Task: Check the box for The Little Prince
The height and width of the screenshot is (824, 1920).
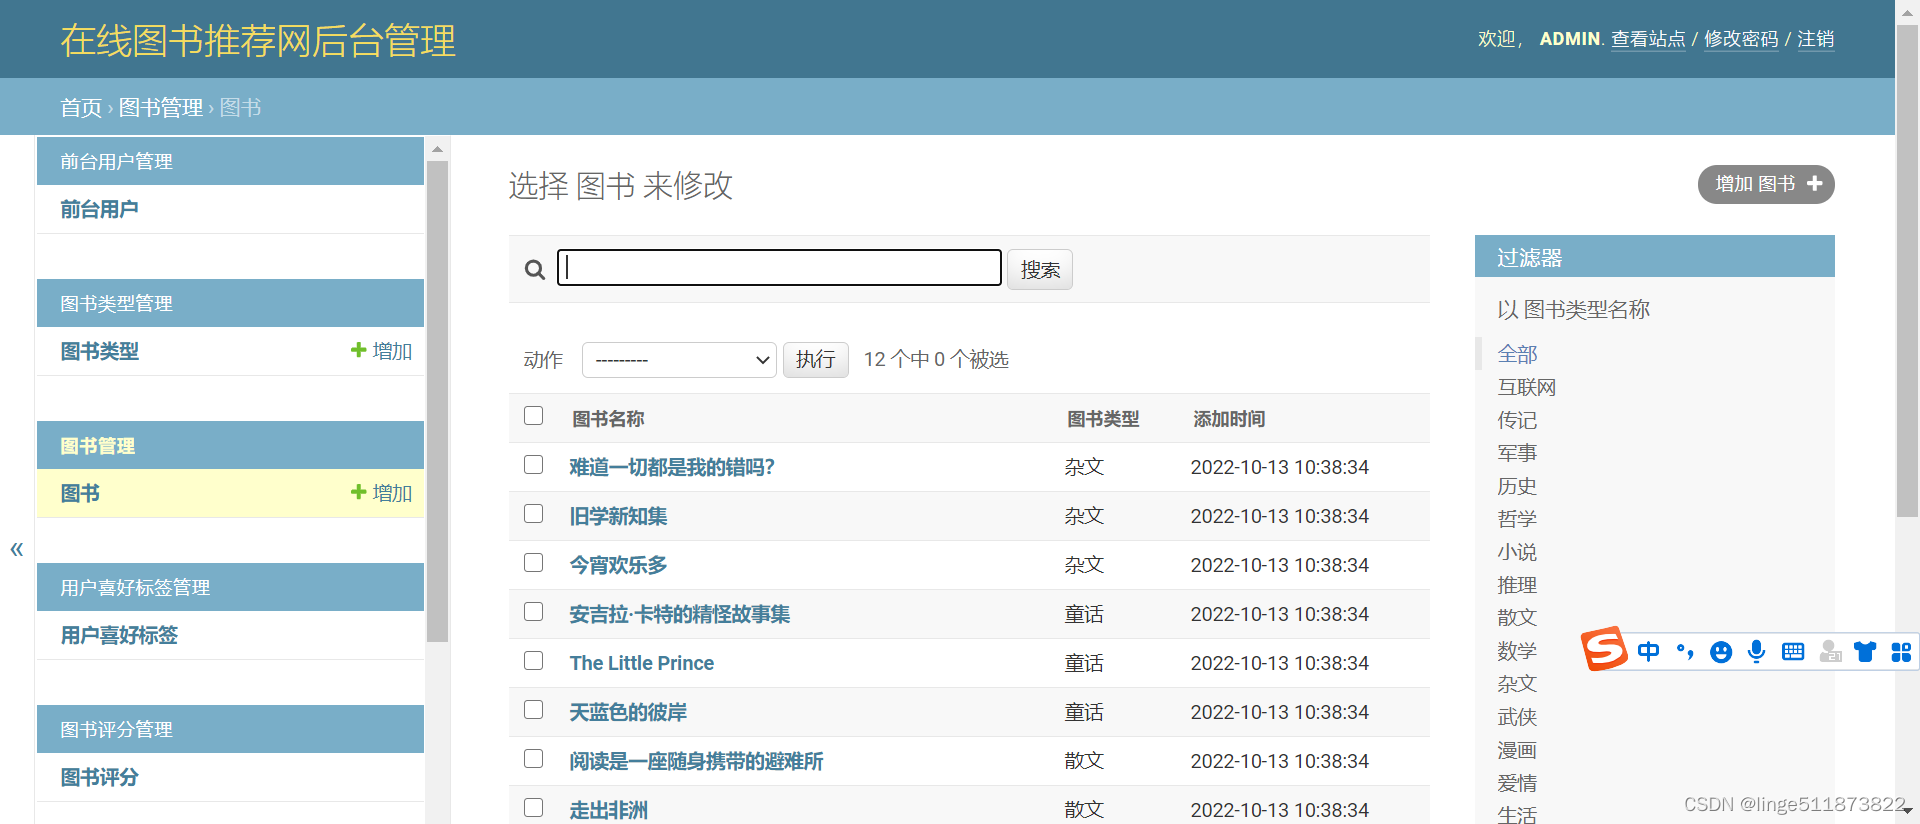Action: [534, 661]
